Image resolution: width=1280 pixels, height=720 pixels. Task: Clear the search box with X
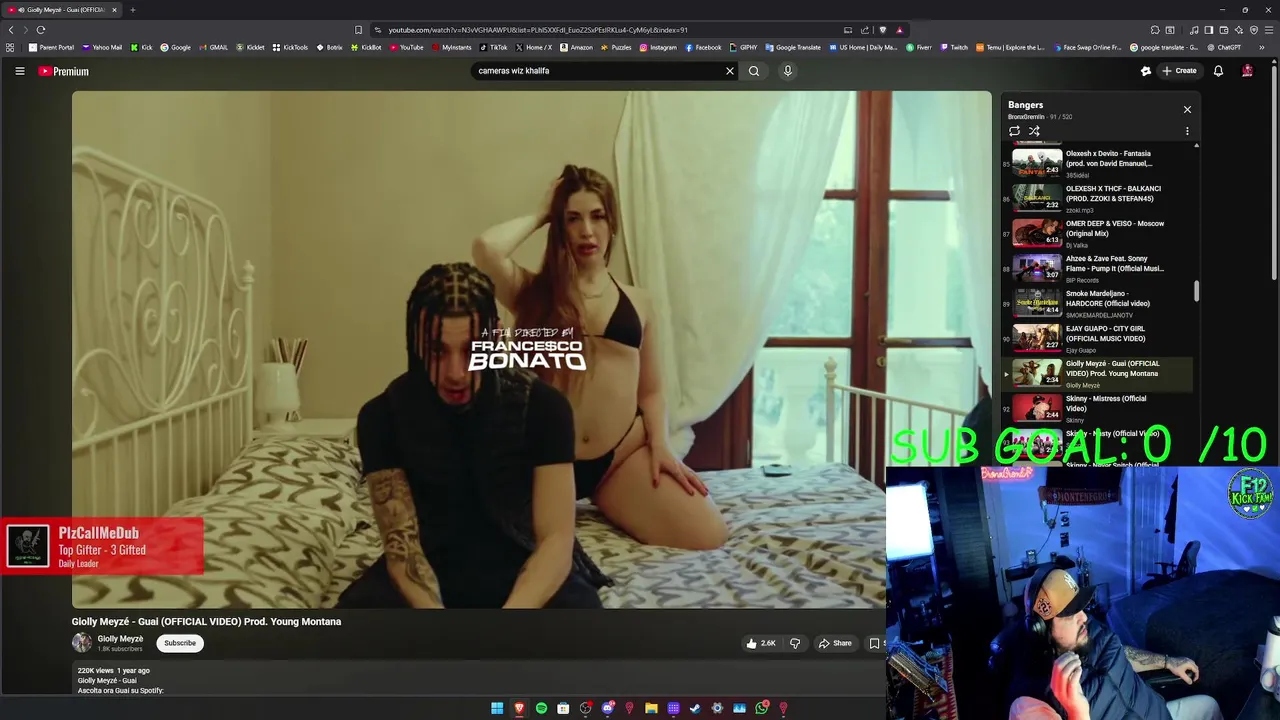(730, 71)
